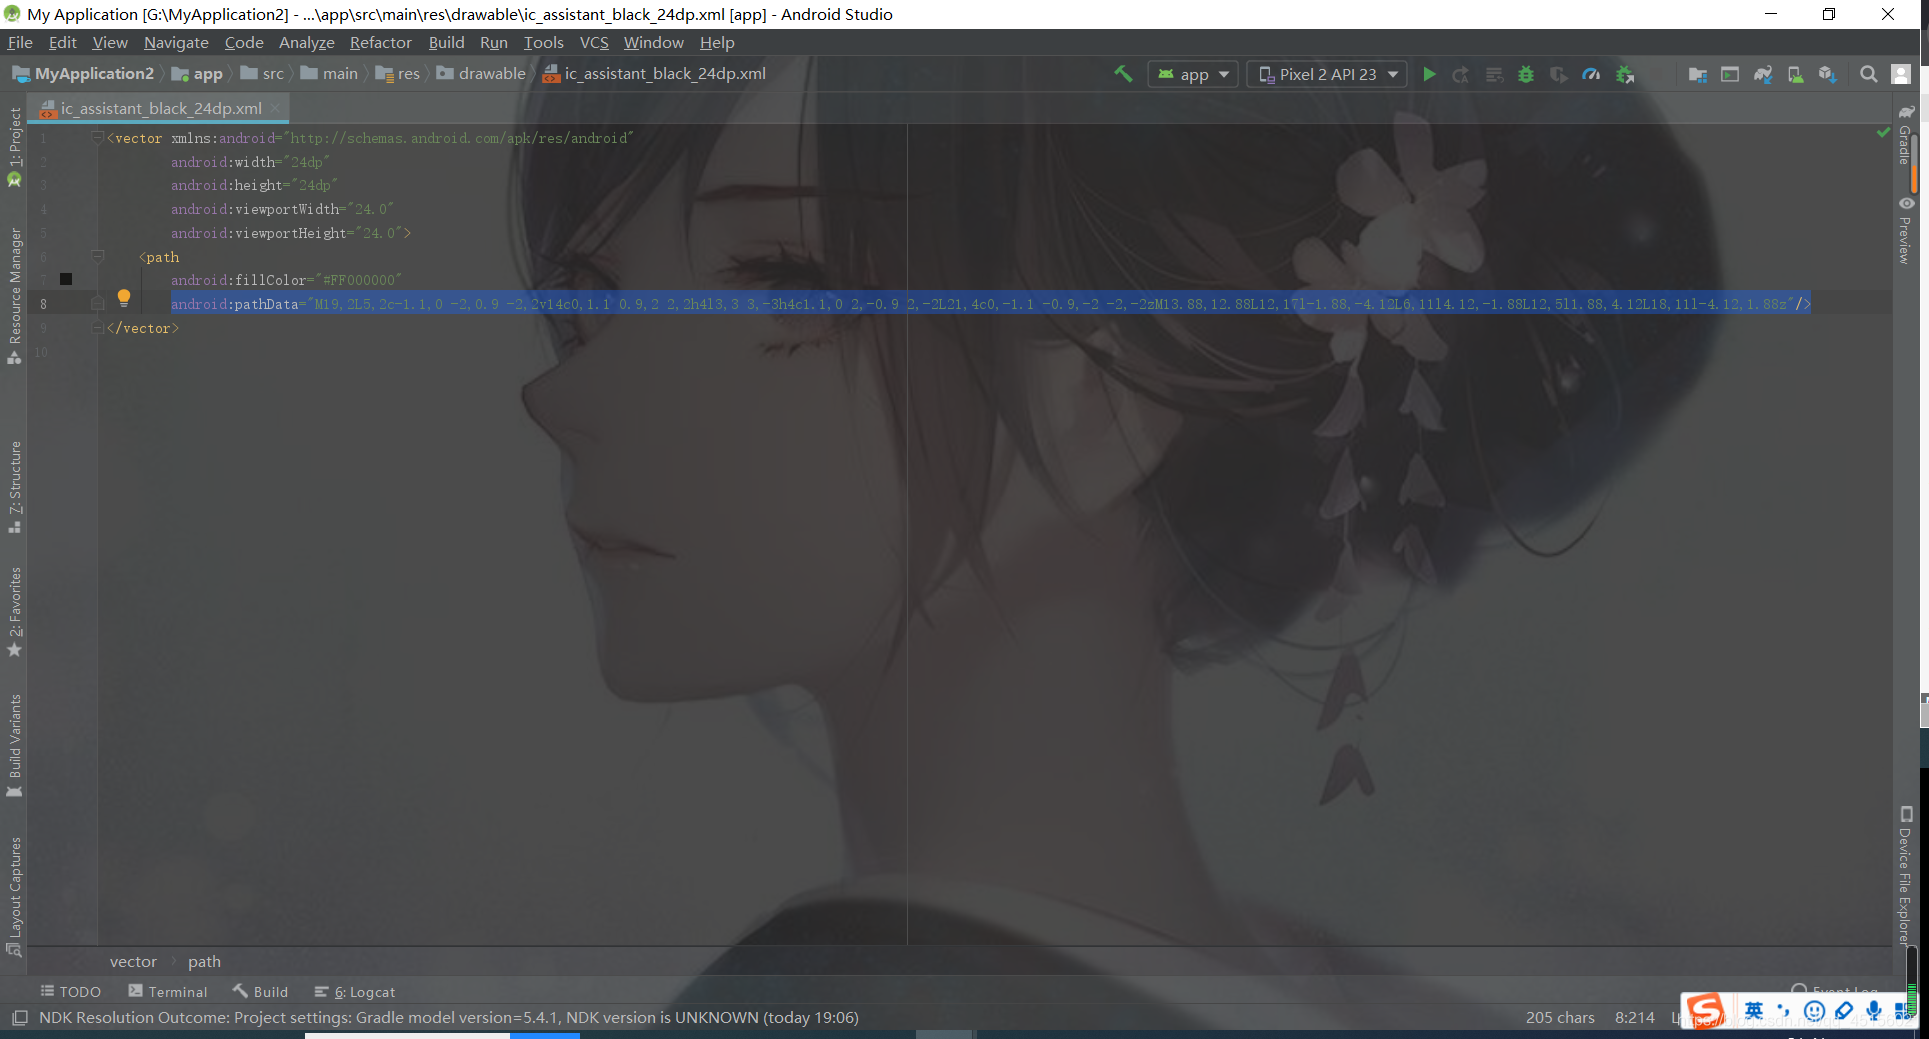
Task: Click the path breadcrumb at editor bottom
Action: (204, 962)
